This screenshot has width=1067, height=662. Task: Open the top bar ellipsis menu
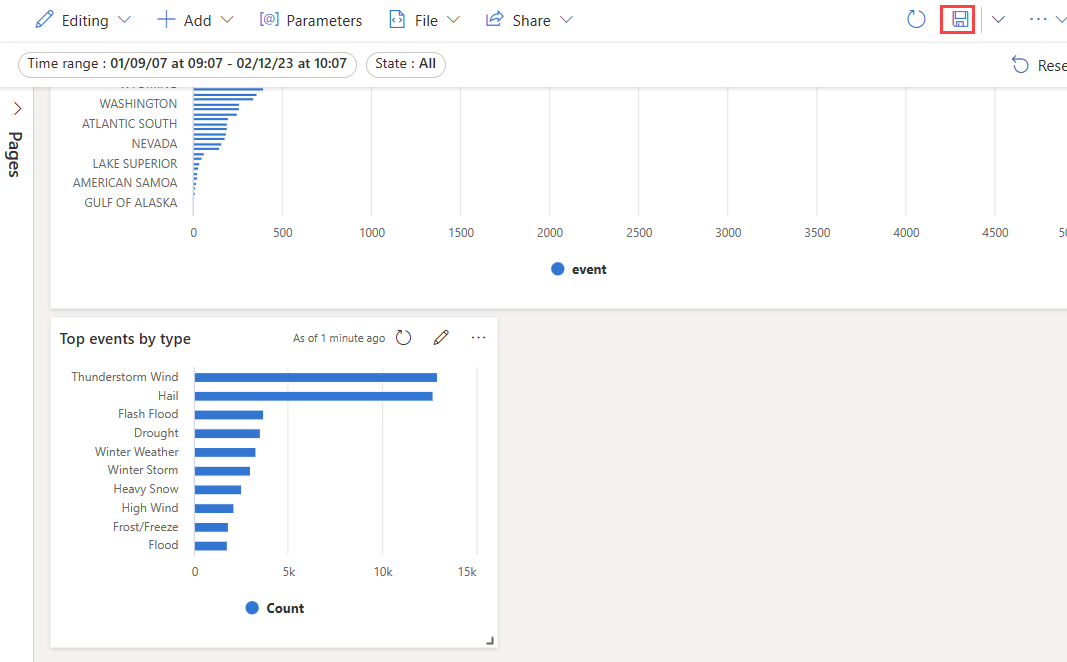1038,20
